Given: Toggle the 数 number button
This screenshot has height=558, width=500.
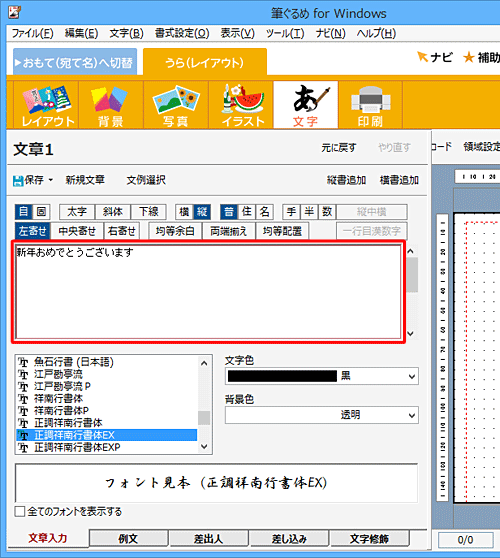Looking at the screenshot, I should (x=327, y=212).
